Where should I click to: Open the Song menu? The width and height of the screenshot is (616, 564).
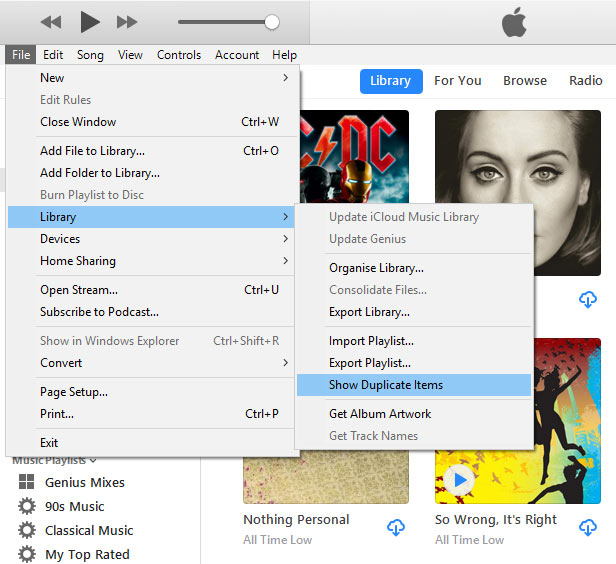[90, 55]
